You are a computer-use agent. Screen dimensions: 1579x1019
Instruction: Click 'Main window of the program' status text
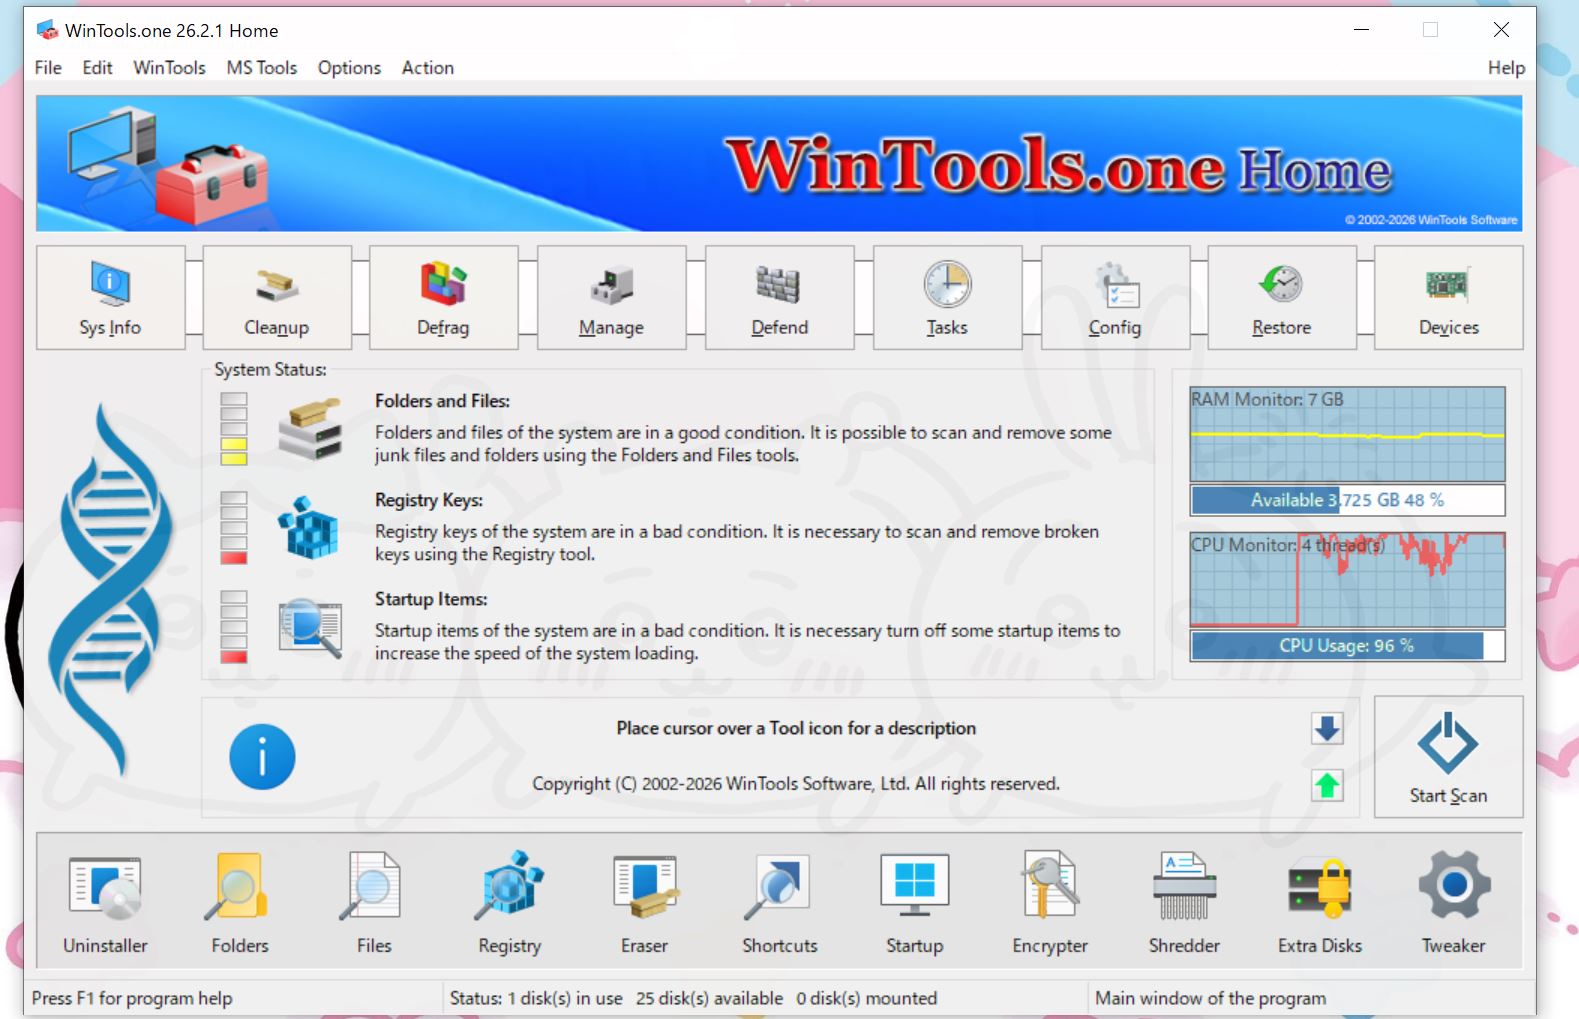click(1210, 998)
